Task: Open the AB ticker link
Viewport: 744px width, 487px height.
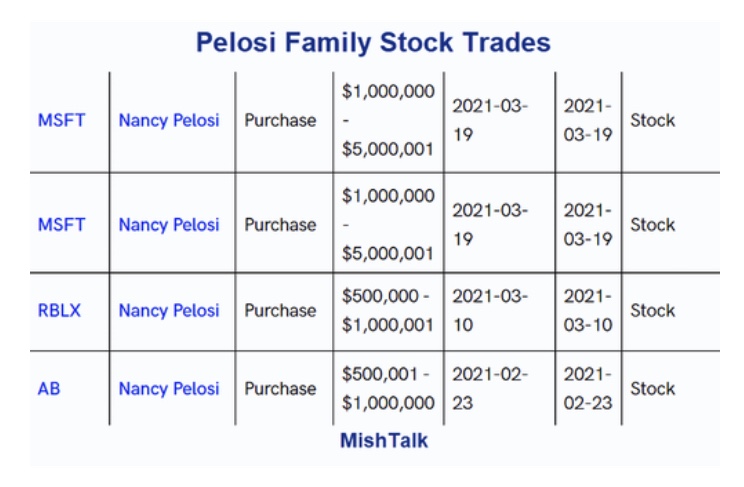Action: 49,389
